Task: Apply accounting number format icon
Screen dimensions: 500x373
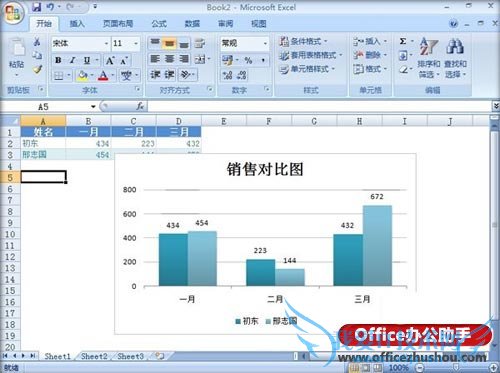Action: point(228,60)
